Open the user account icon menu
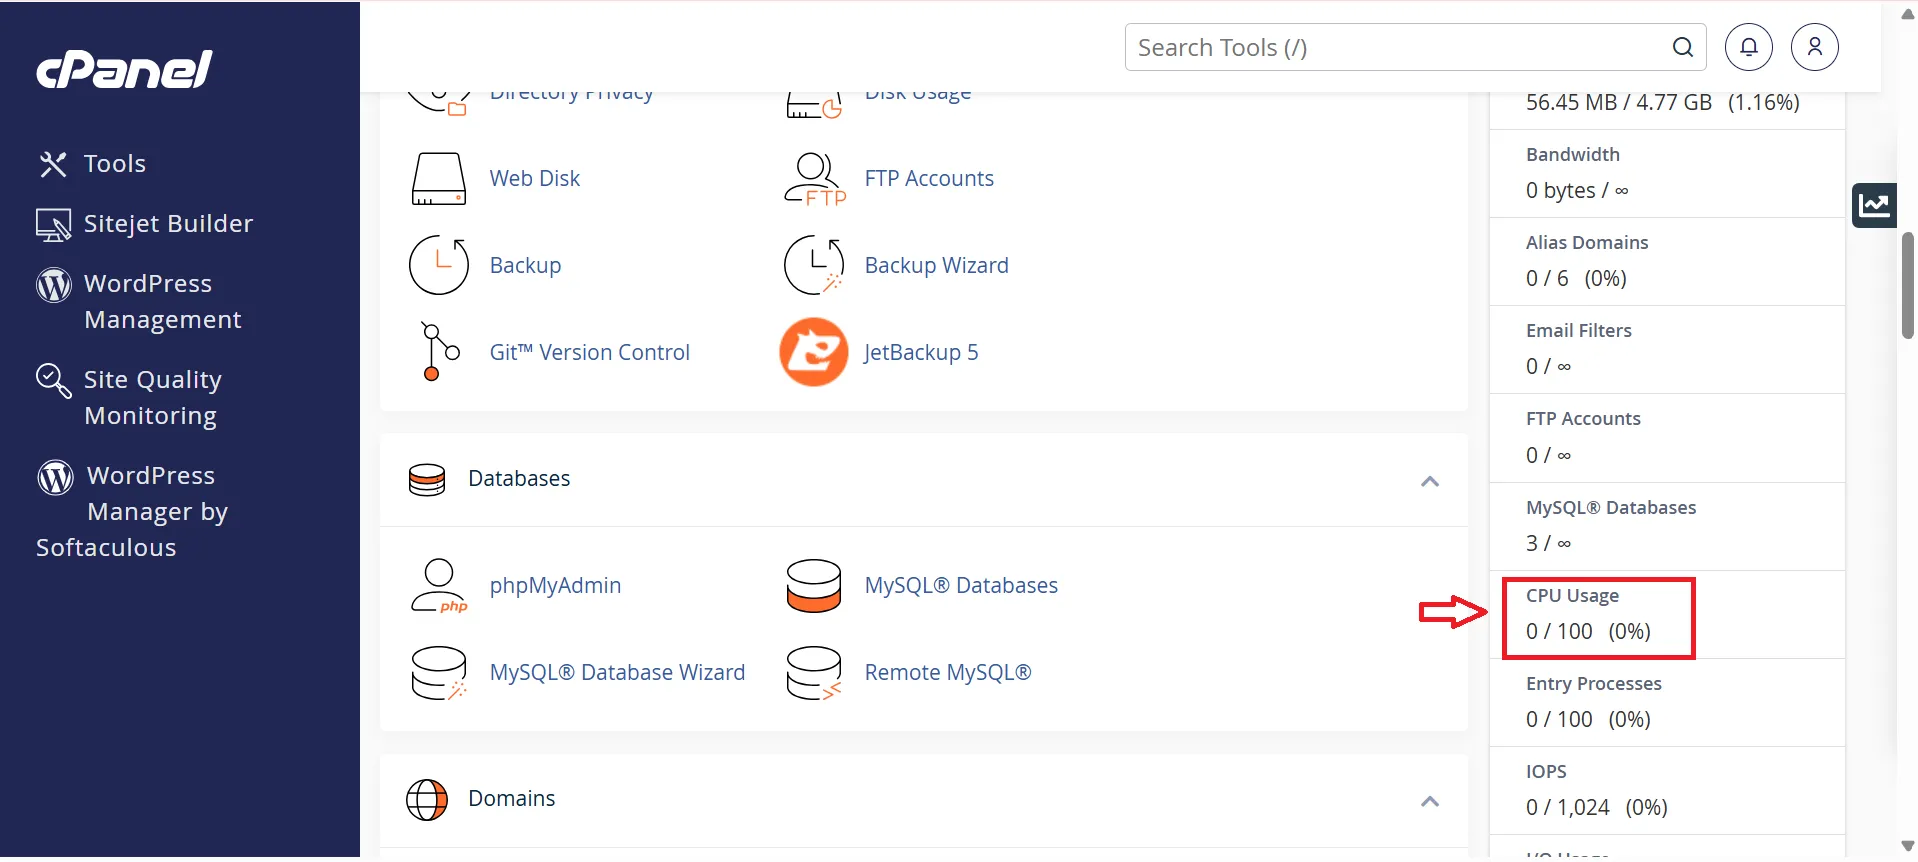1918x862 pixels. (1814, 47)
